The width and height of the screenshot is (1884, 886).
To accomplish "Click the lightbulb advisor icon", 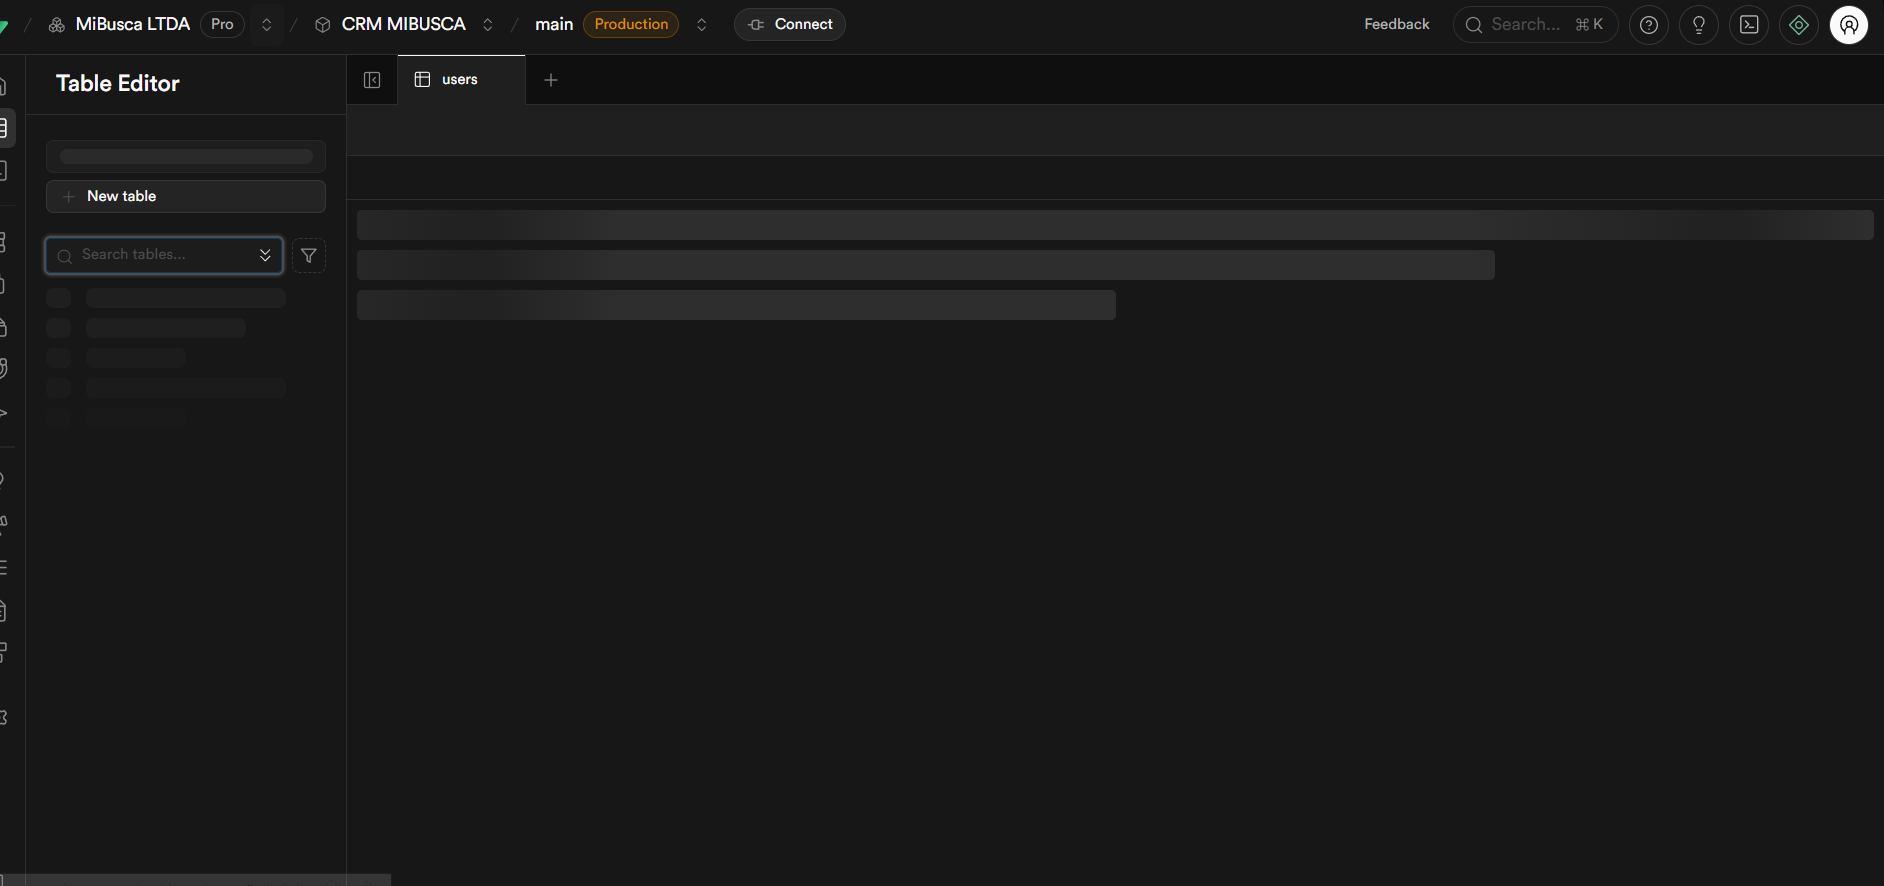I will [1699, 25].
